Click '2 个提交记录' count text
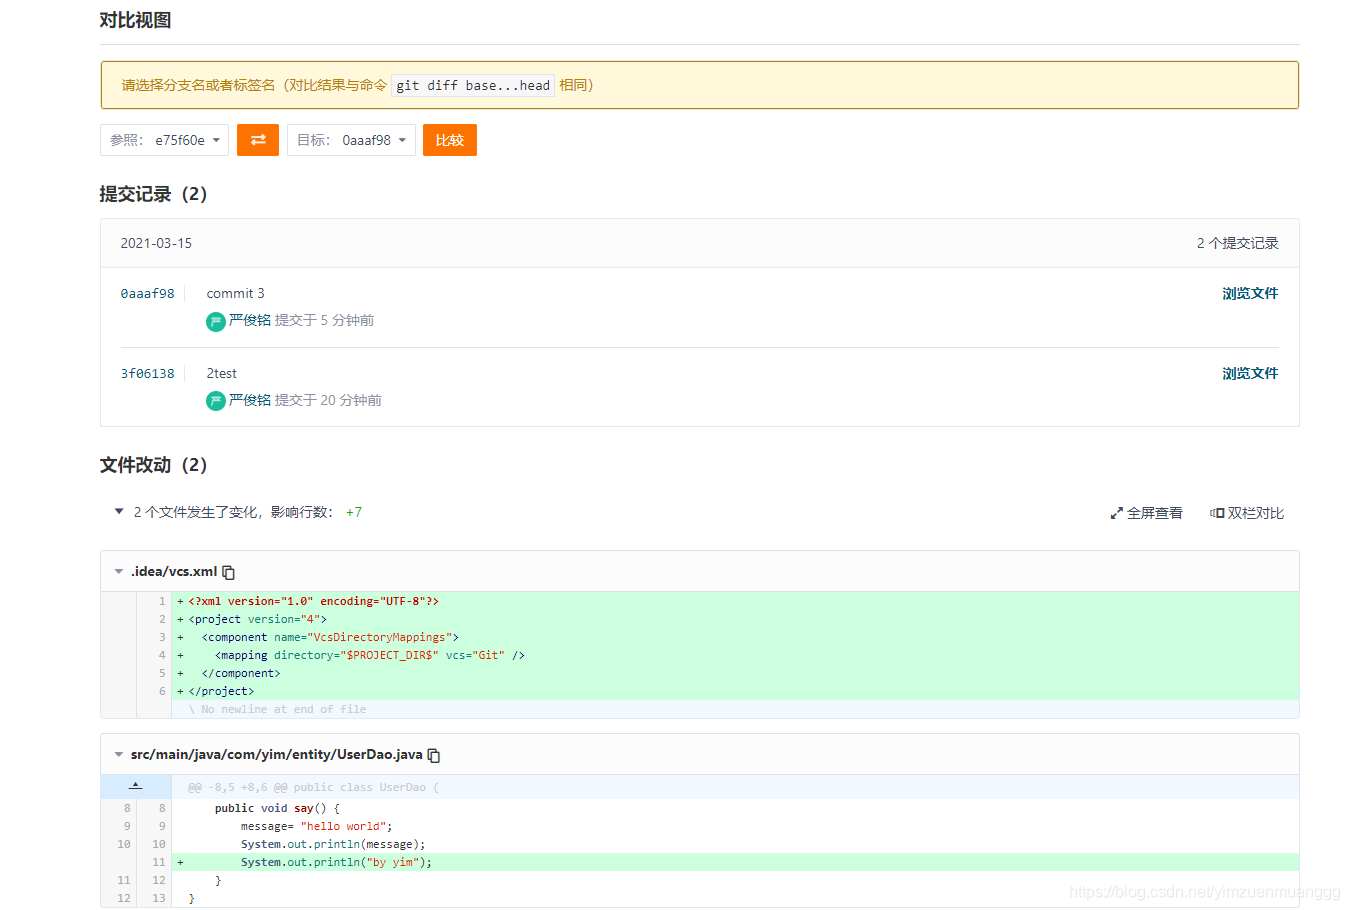This screenshot has height=910, width=1349. [1238, 243]
